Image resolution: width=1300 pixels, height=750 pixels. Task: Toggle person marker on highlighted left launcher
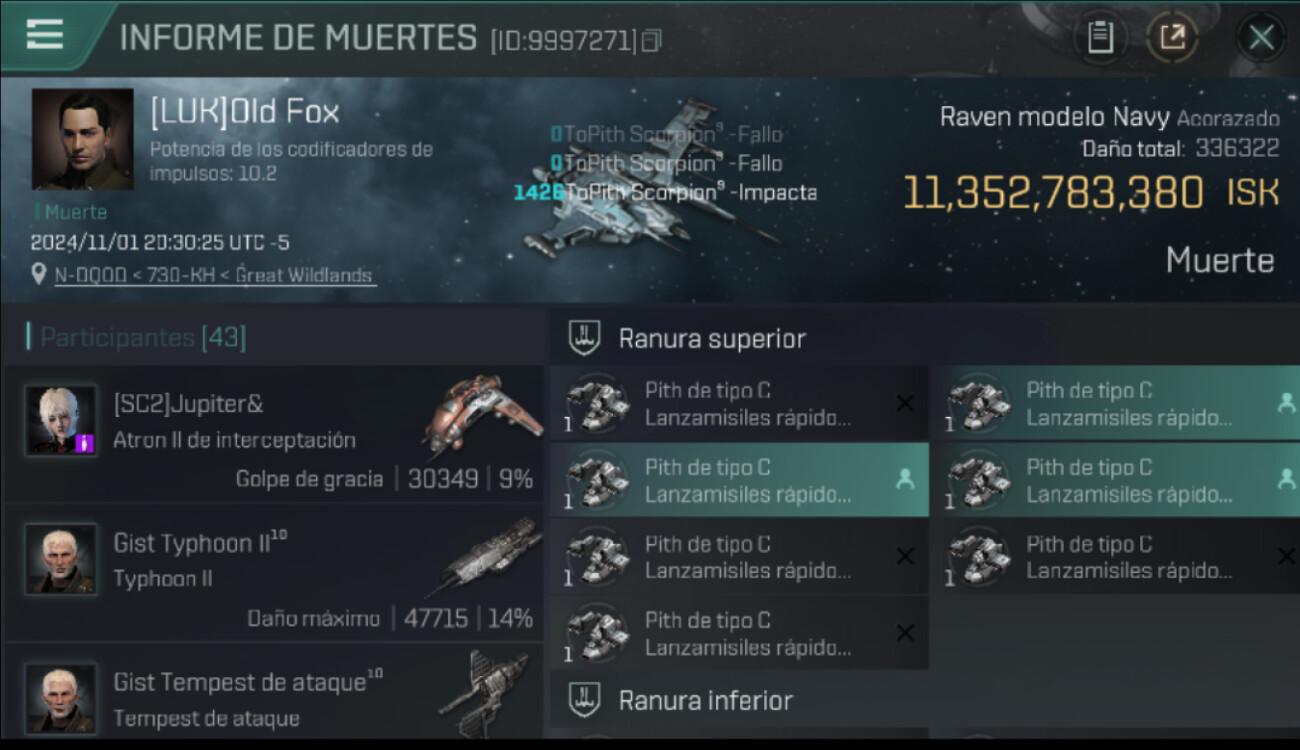[905, 480]
